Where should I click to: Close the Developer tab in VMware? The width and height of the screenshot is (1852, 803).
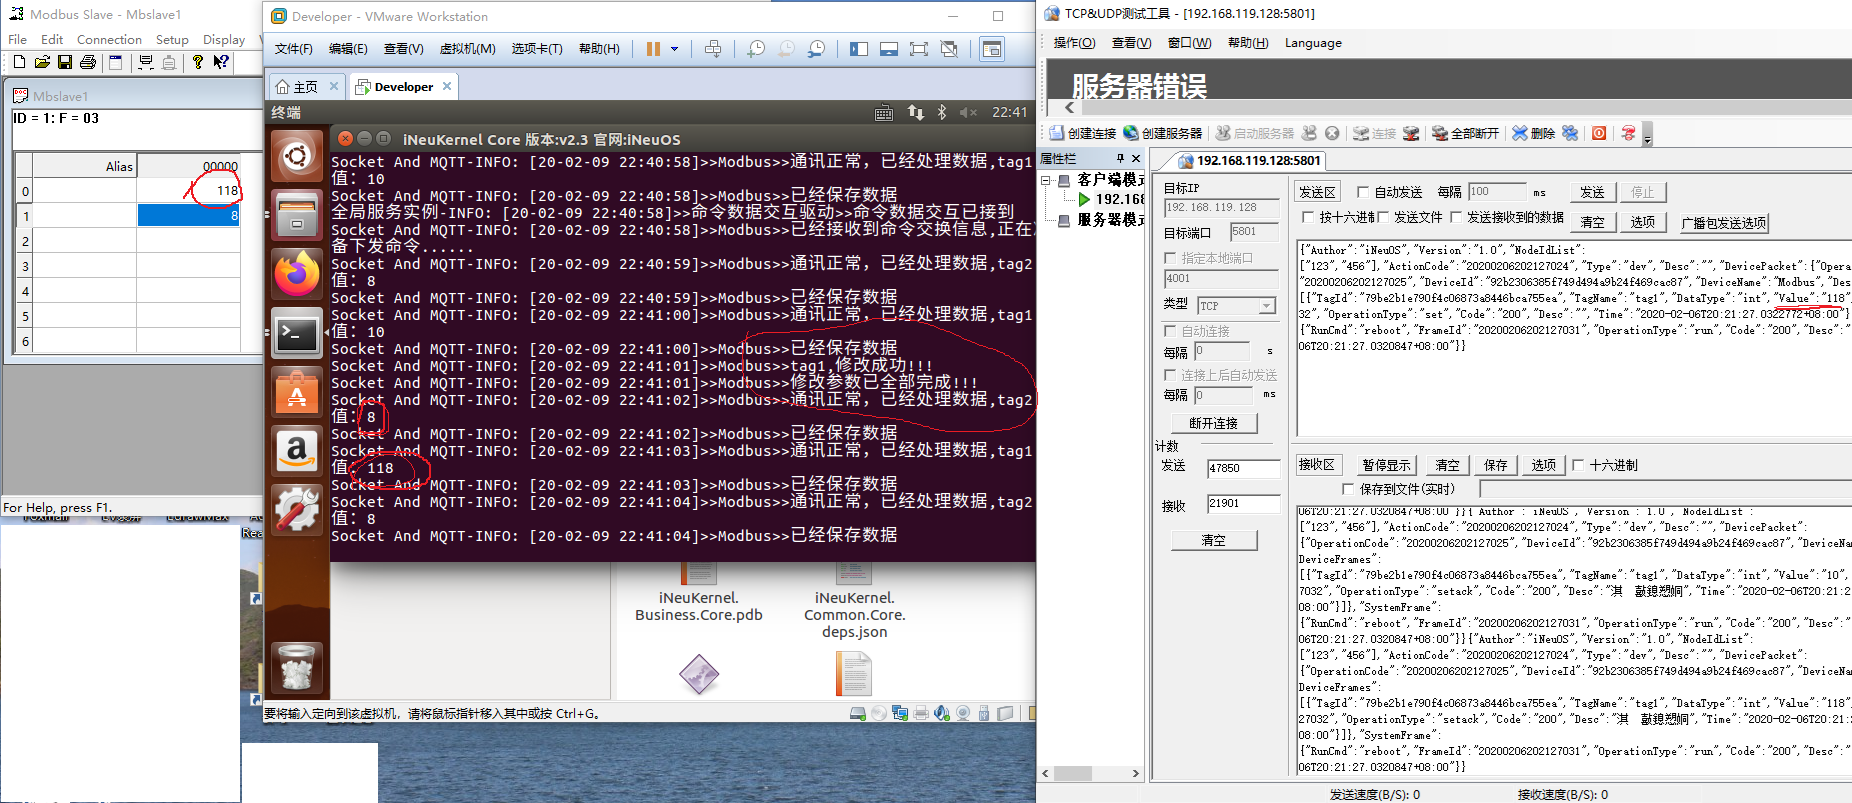pyautogui.click(x=446, y=86)
